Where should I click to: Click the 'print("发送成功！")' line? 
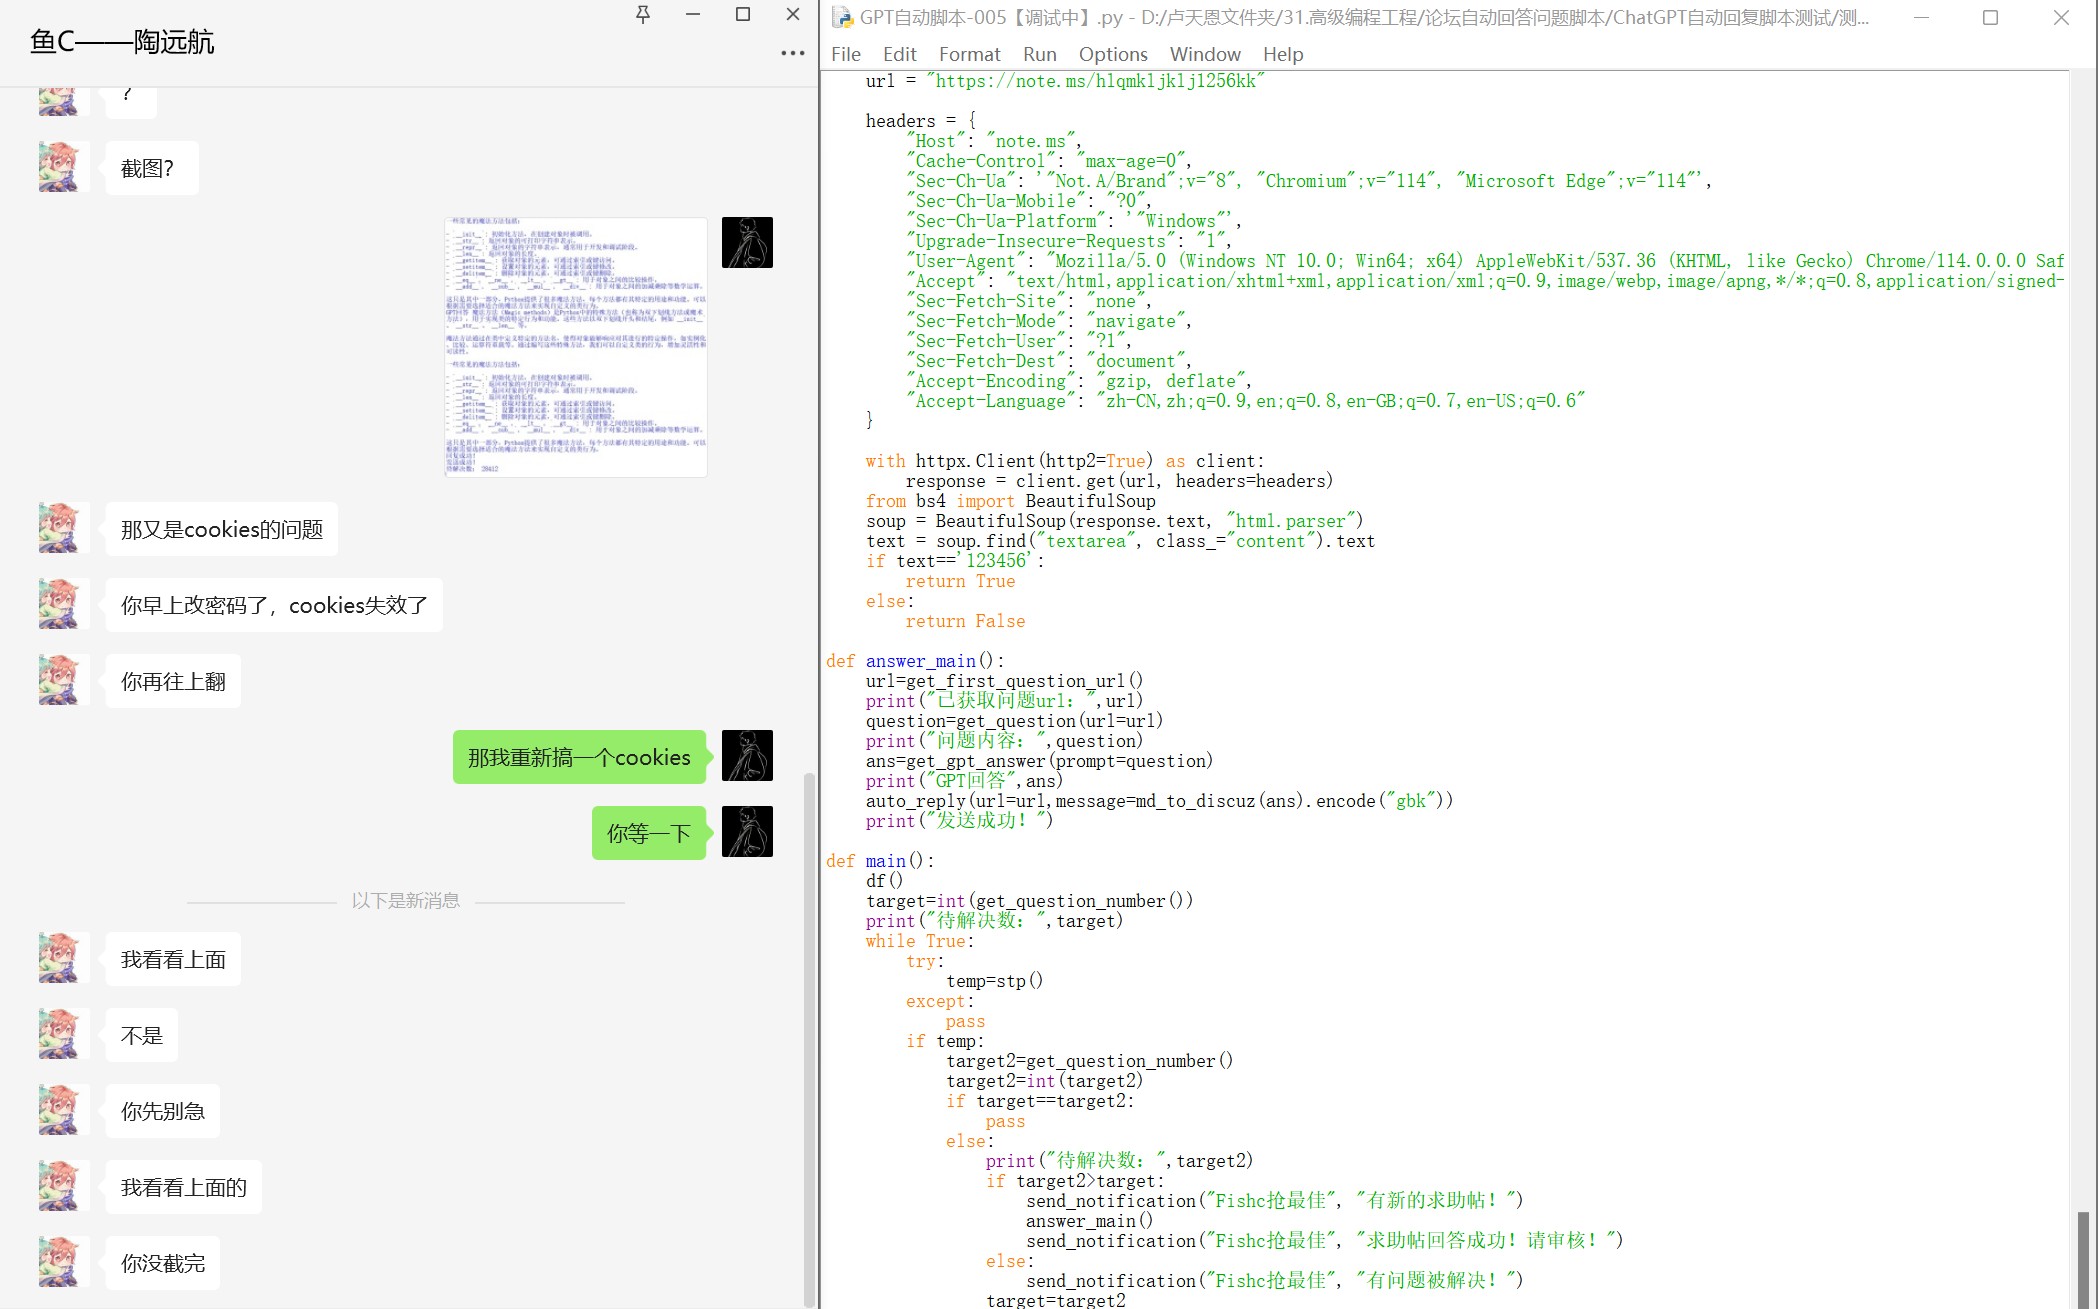point(960,821)
